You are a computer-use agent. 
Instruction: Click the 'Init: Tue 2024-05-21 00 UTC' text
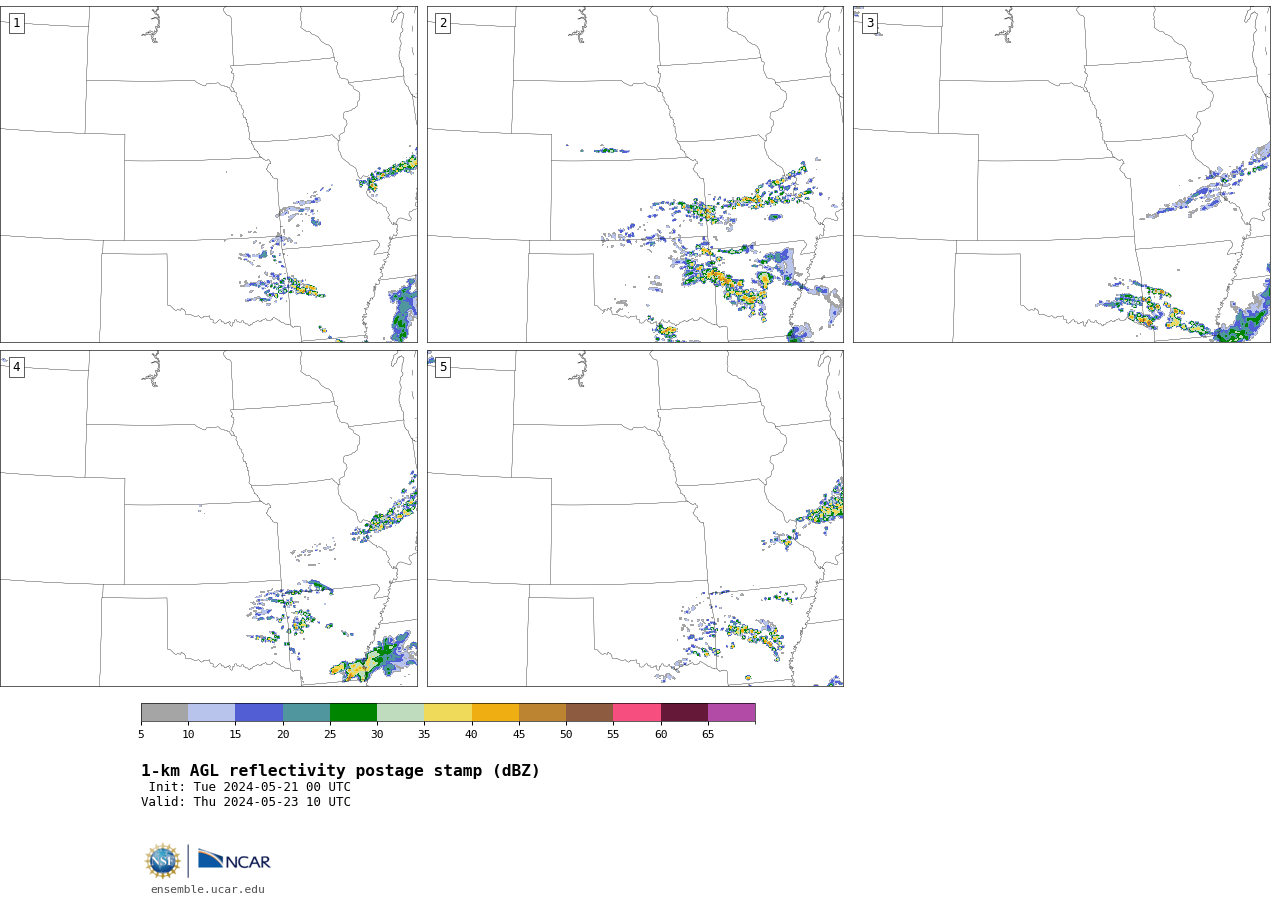click(x=250, y=787)
